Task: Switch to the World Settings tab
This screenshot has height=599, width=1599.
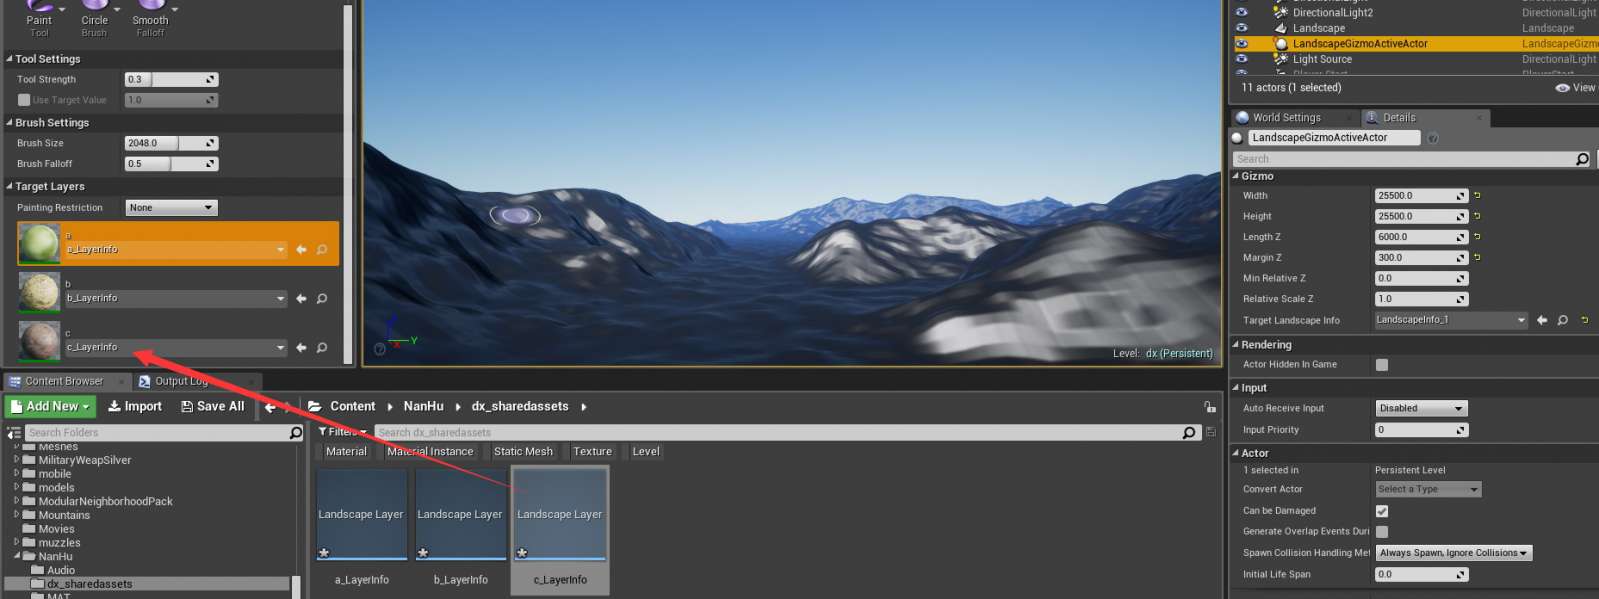Action: 1286,118
